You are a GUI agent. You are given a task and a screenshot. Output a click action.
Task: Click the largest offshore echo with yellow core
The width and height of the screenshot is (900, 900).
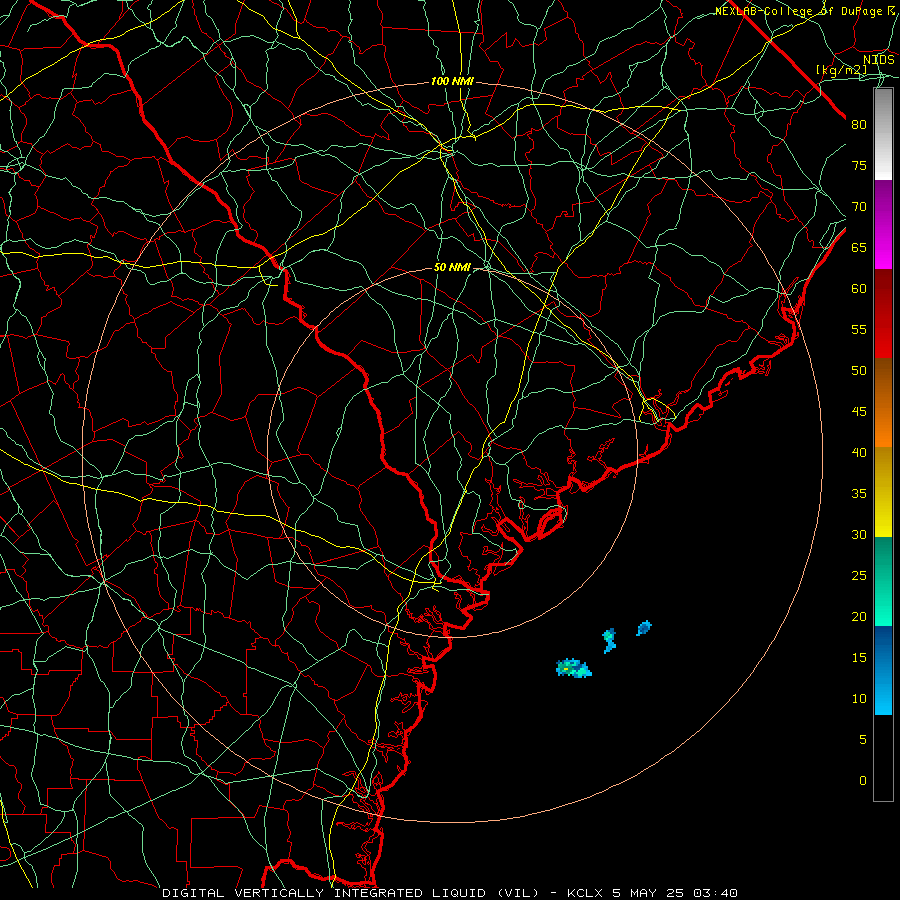573,668
